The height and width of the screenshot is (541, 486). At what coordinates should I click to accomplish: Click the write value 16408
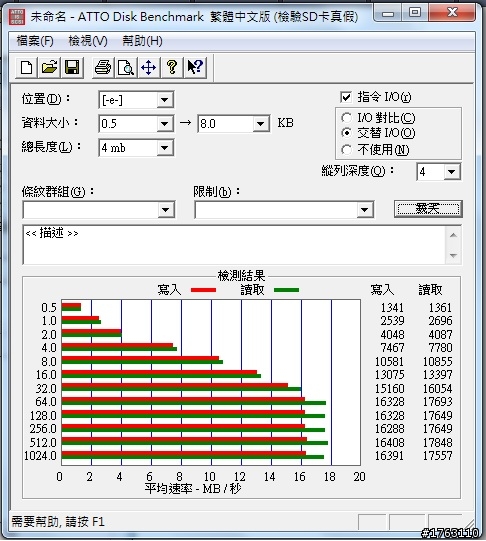(x=389, y=442)
